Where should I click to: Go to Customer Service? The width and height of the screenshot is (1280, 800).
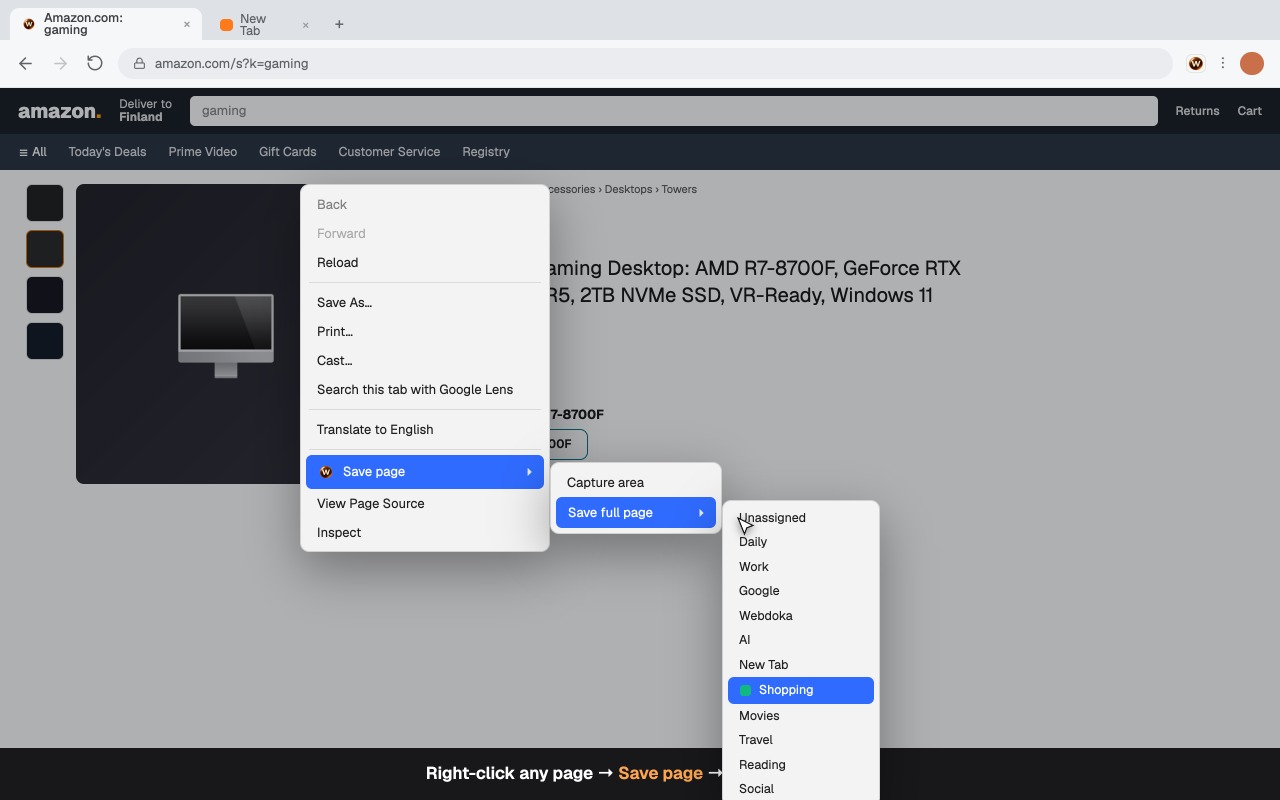coord(389,152)
